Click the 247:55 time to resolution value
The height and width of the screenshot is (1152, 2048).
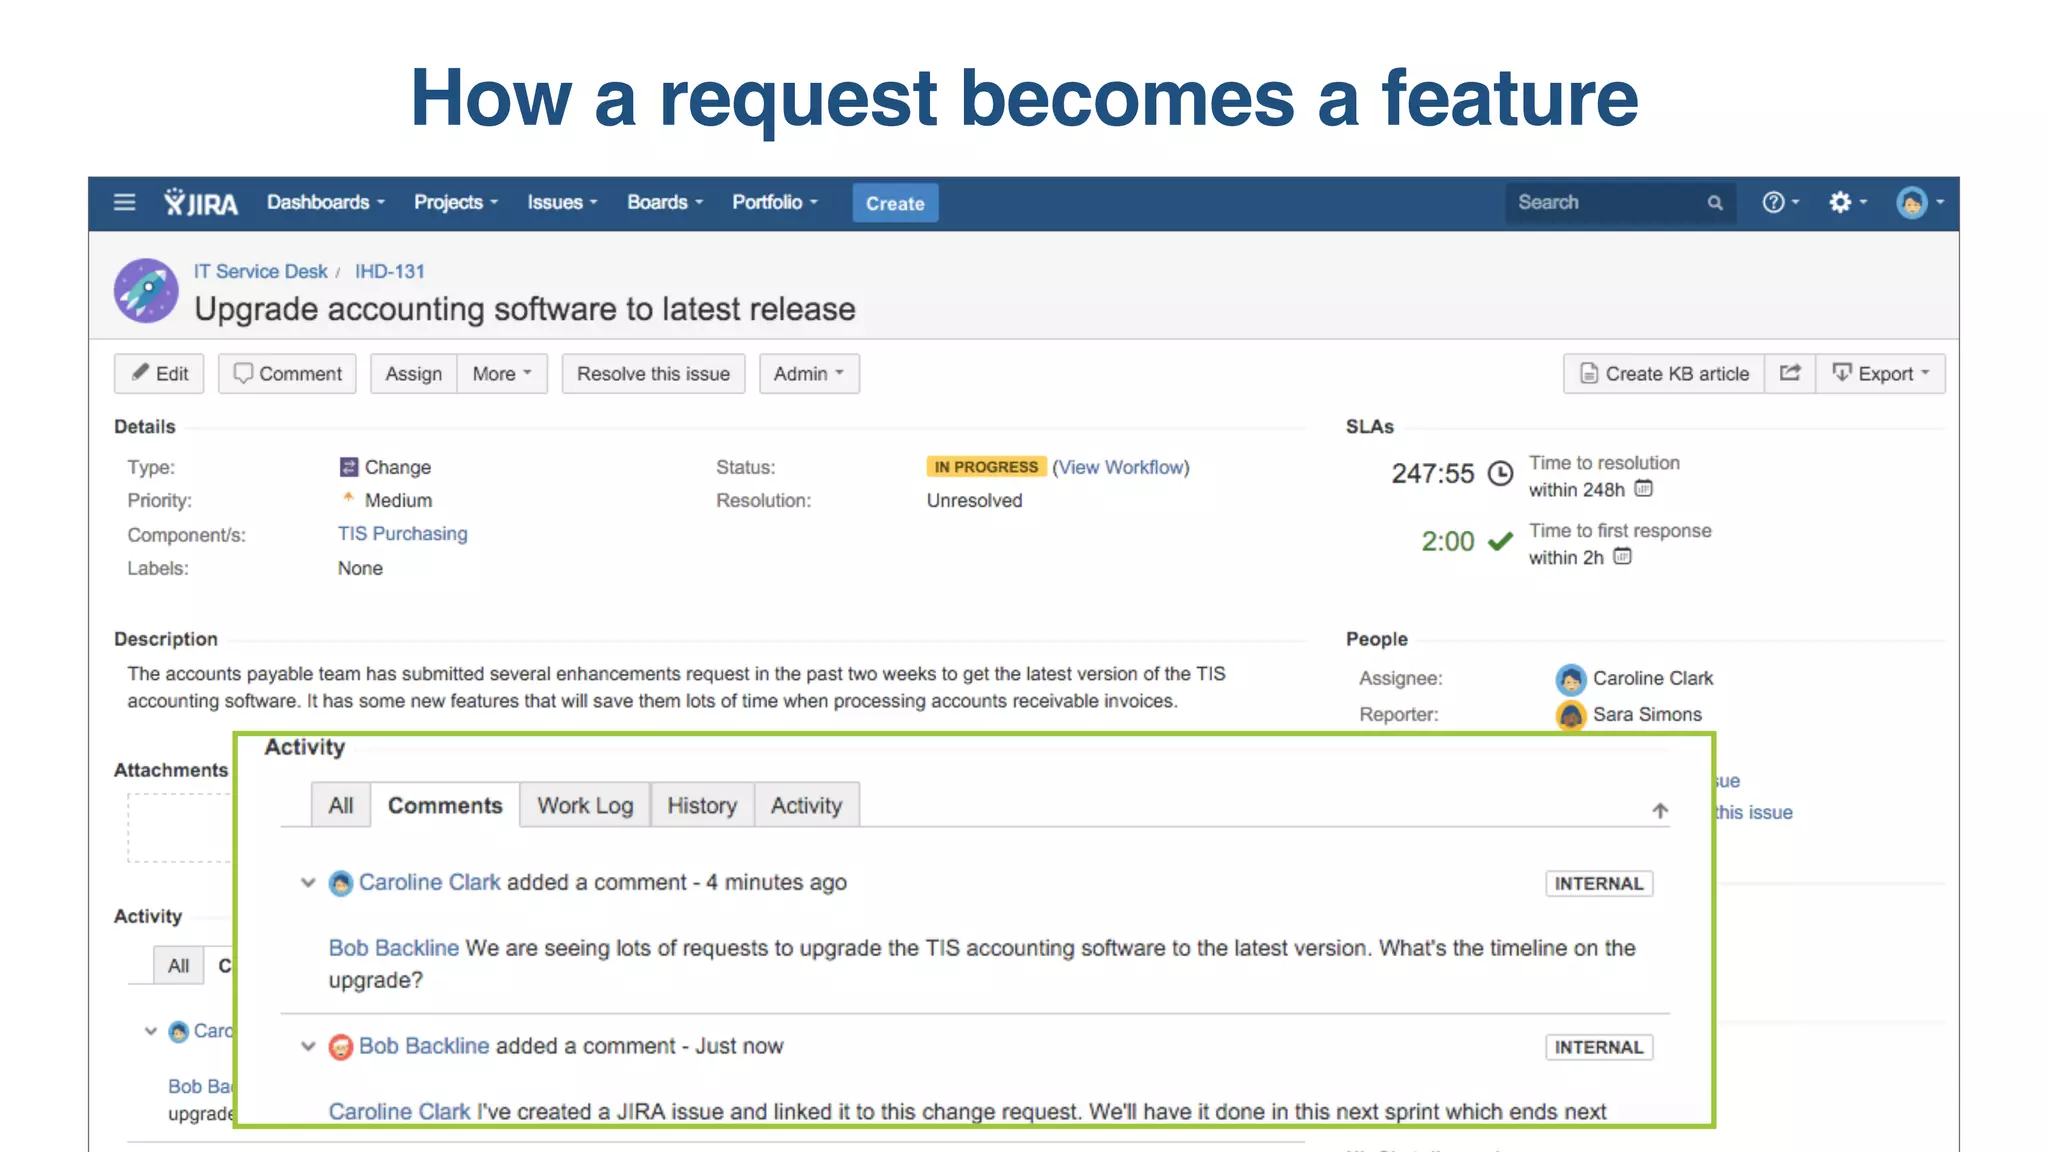(x=1433, y=473)
